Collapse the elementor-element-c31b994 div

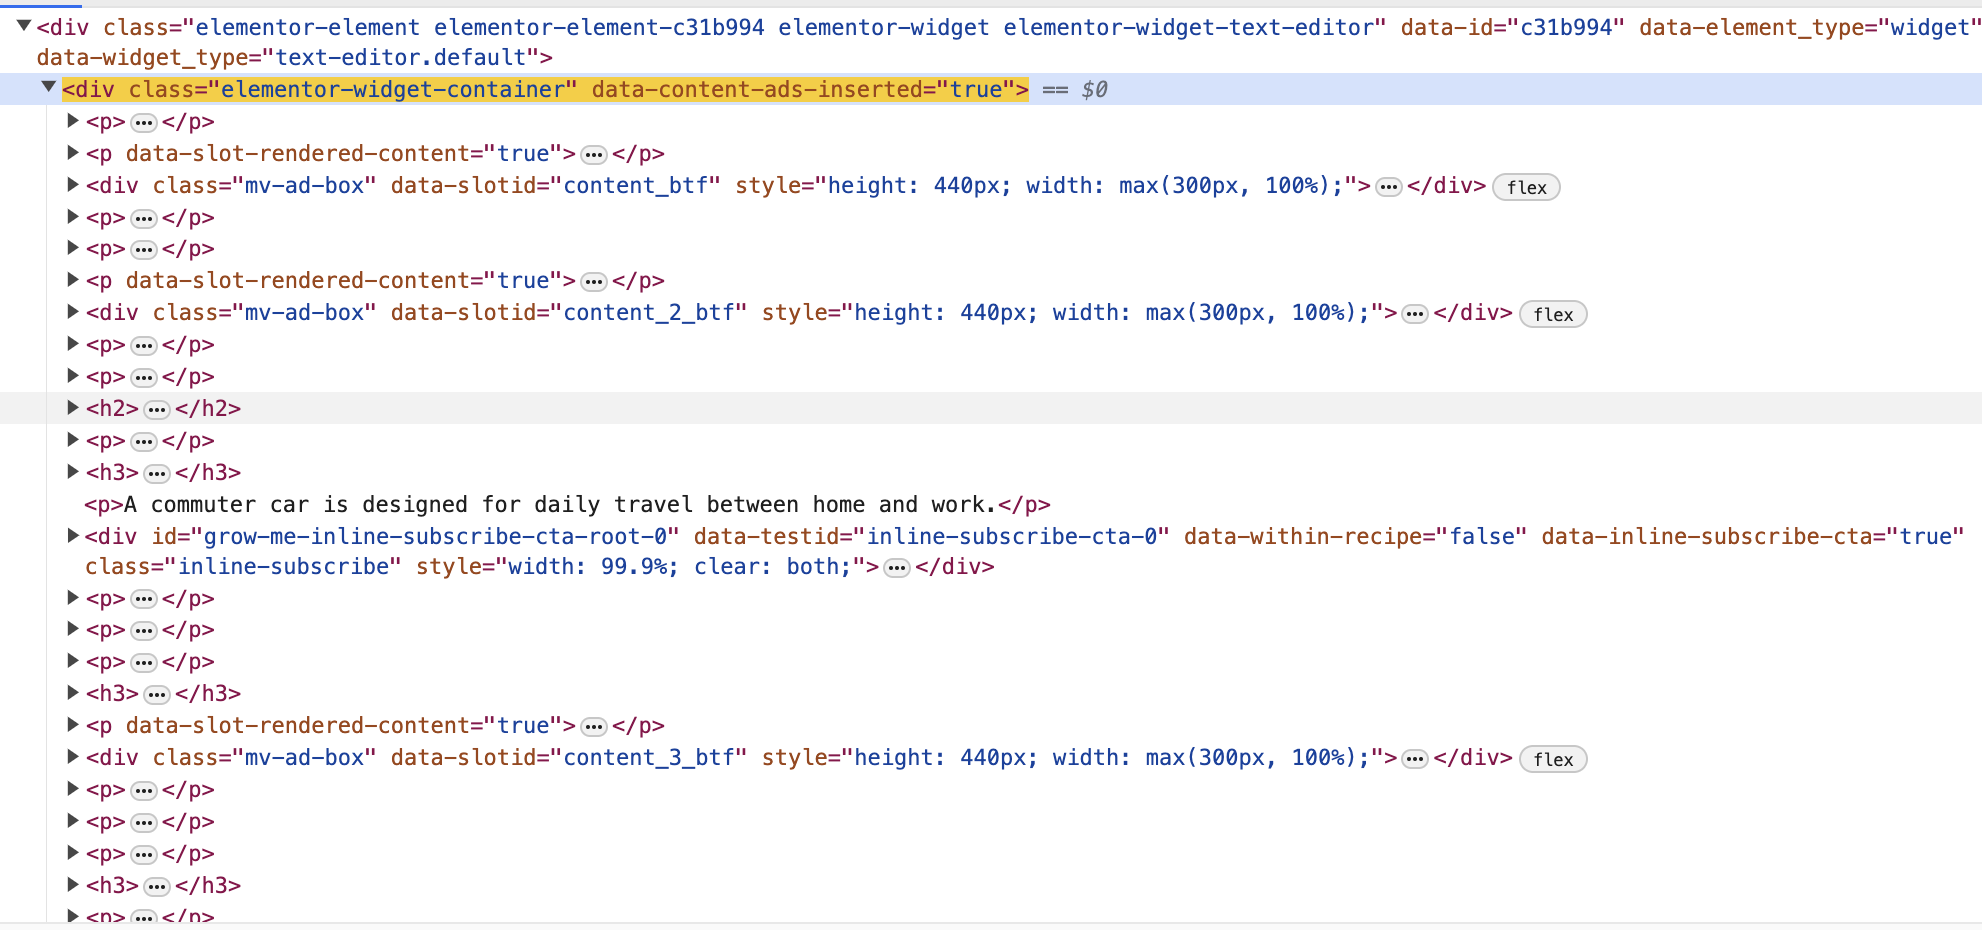point(23,26)
